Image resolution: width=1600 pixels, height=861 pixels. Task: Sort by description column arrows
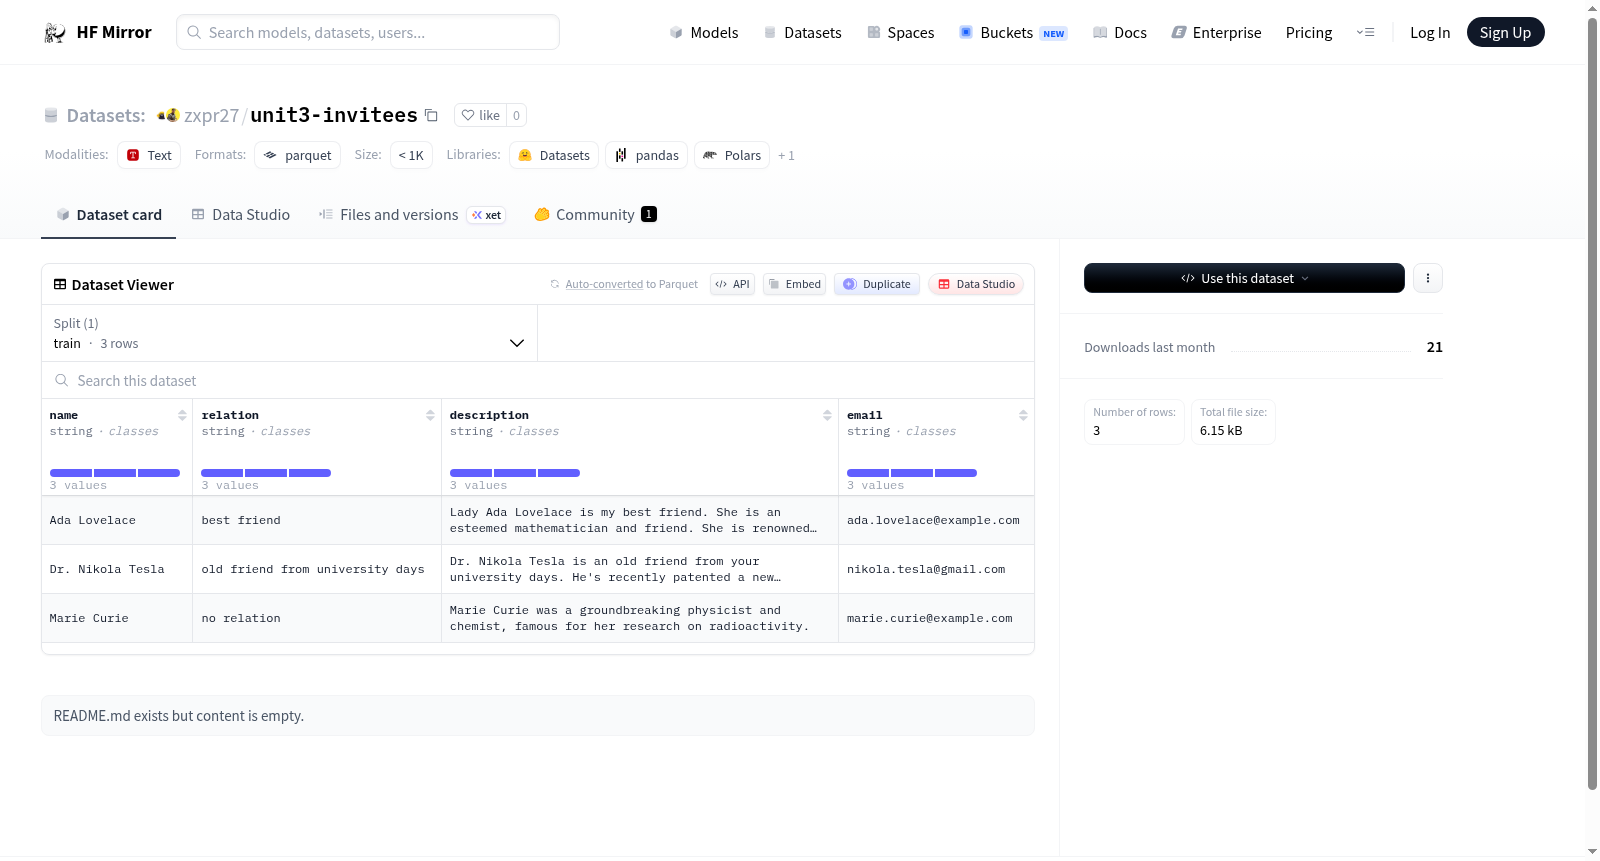point(827,415)
